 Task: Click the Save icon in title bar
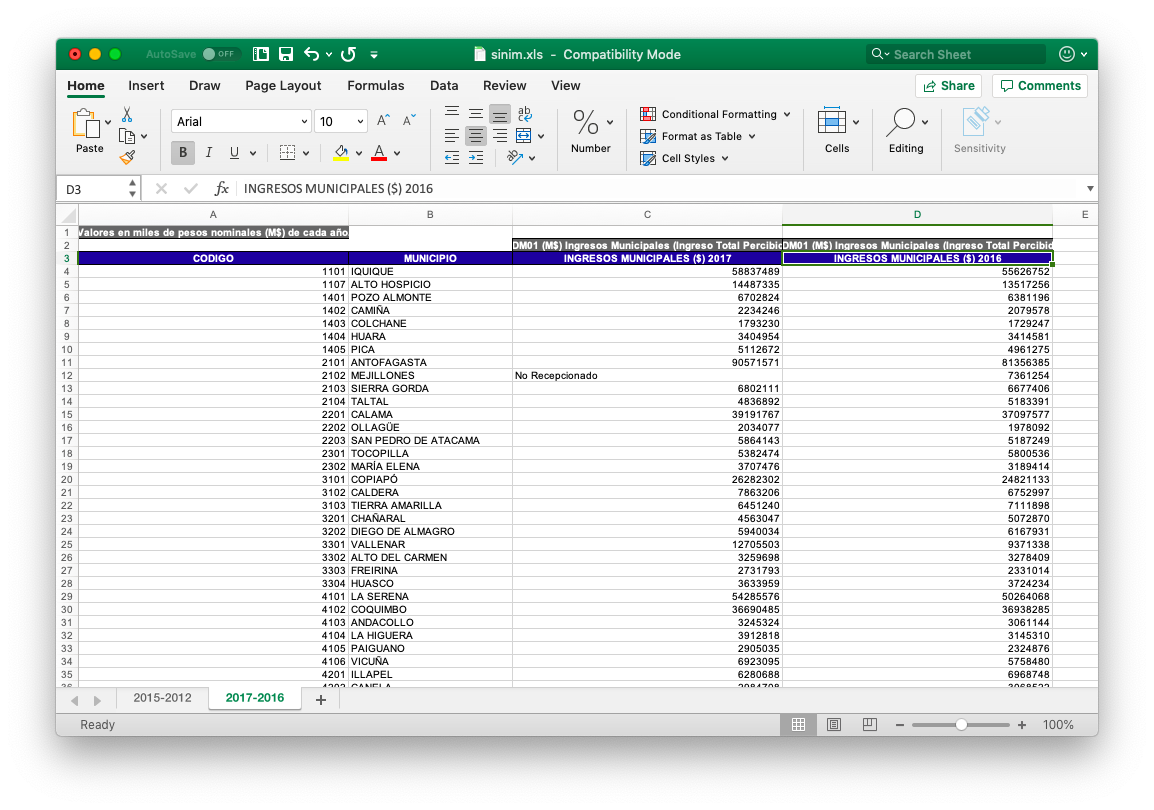coord(285,54)
